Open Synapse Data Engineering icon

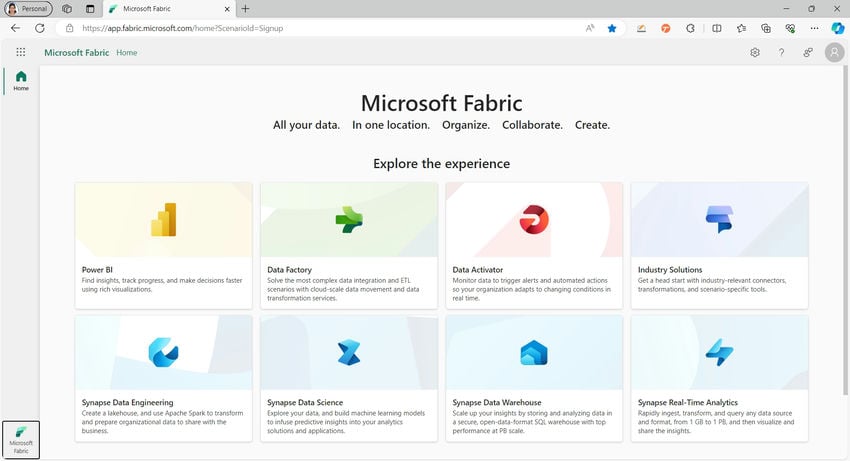tap(163, 352)
